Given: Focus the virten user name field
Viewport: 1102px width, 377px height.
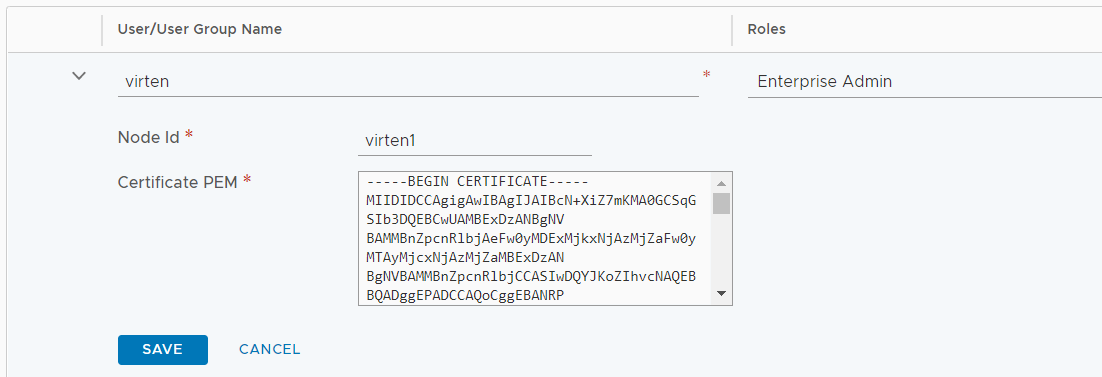Looking at the screenshot, I should coord(408,82).
